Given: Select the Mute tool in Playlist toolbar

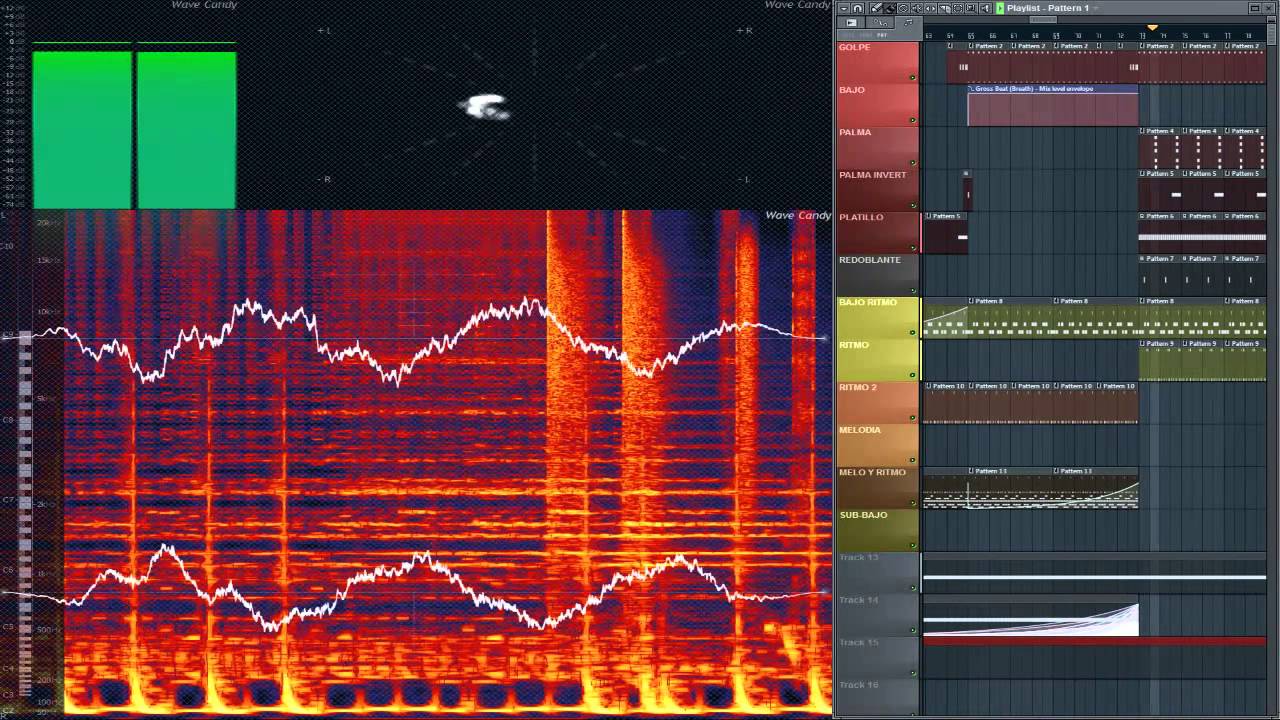Looking at the screenshot, I should point(917,8).
